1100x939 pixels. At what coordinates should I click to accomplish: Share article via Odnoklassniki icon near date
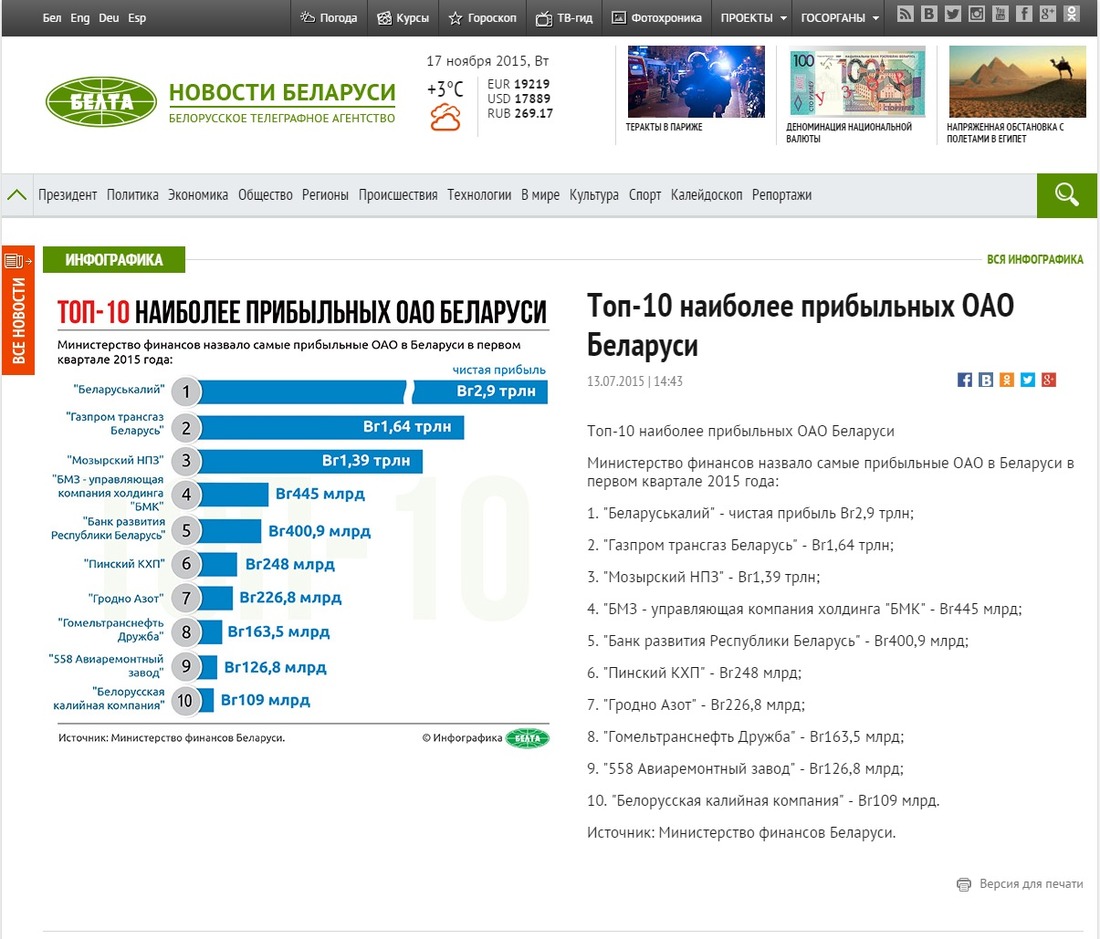click(x=1007, y=380)
